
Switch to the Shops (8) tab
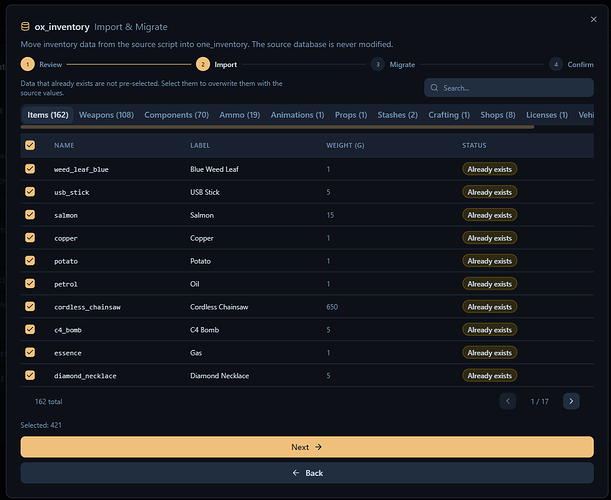[x=498, y=115]
